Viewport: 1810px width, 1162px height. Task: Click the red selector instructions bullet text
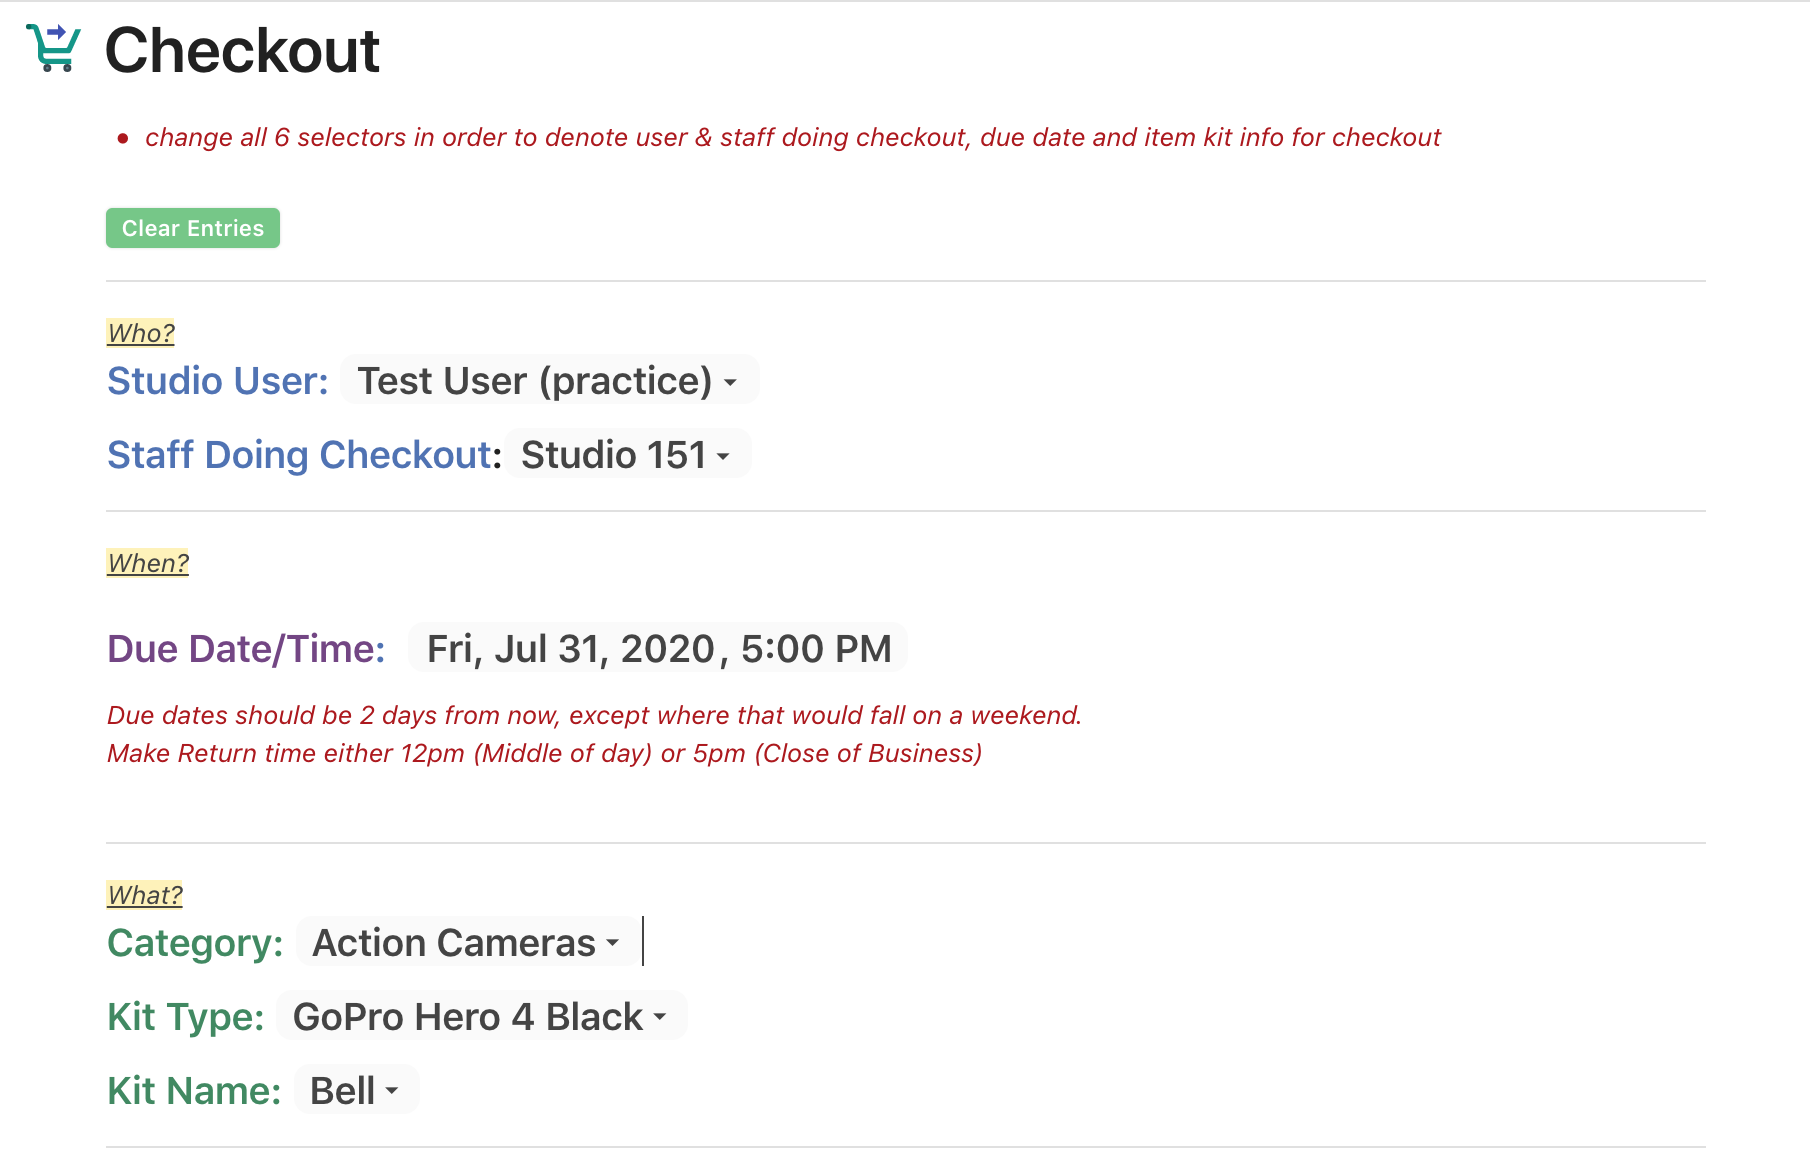point(792,137)
